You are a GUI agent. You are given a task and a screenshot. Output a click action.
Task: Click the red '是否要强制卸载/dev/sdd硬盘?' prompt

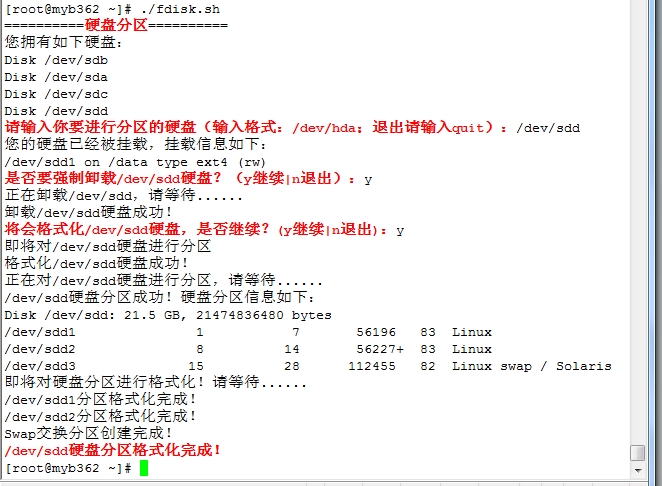[x=179, y=178]
